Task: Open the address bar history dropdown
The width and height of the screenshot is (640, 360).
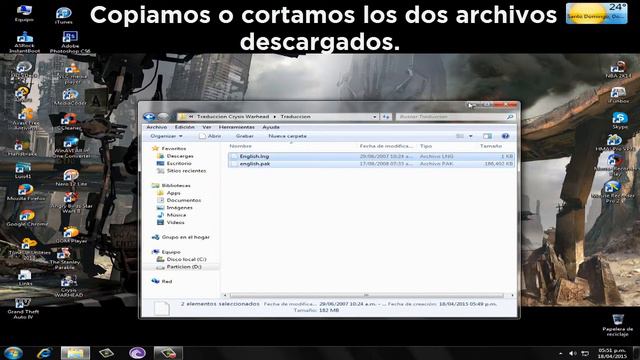Action: pos(375,117)
